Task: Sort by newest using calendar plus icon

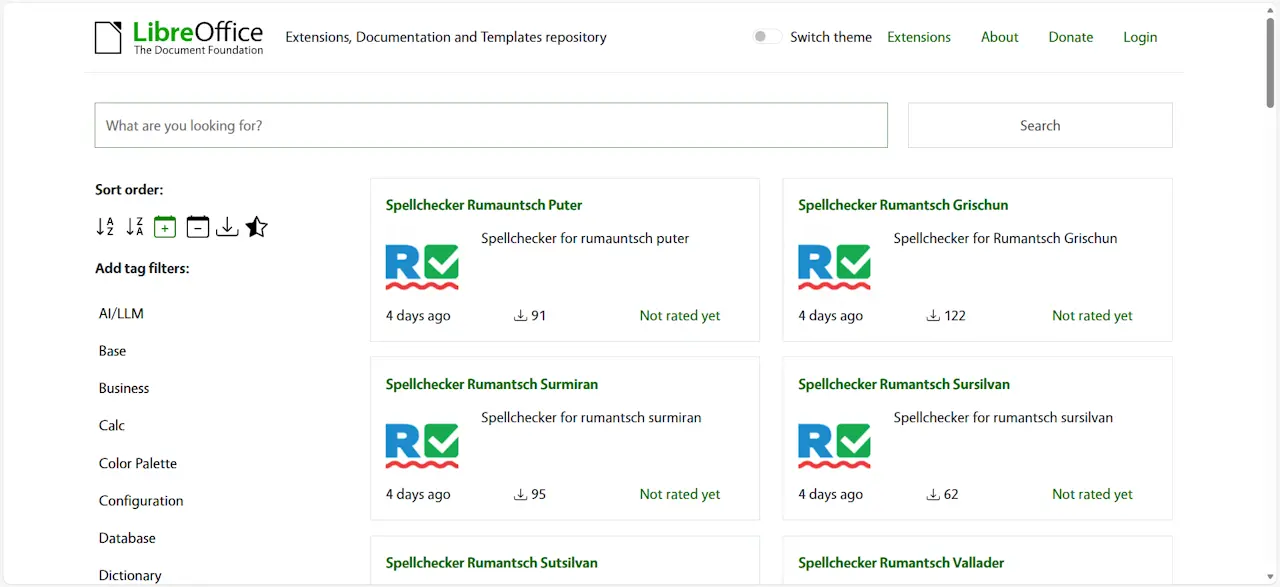Action: coord(165,227)
